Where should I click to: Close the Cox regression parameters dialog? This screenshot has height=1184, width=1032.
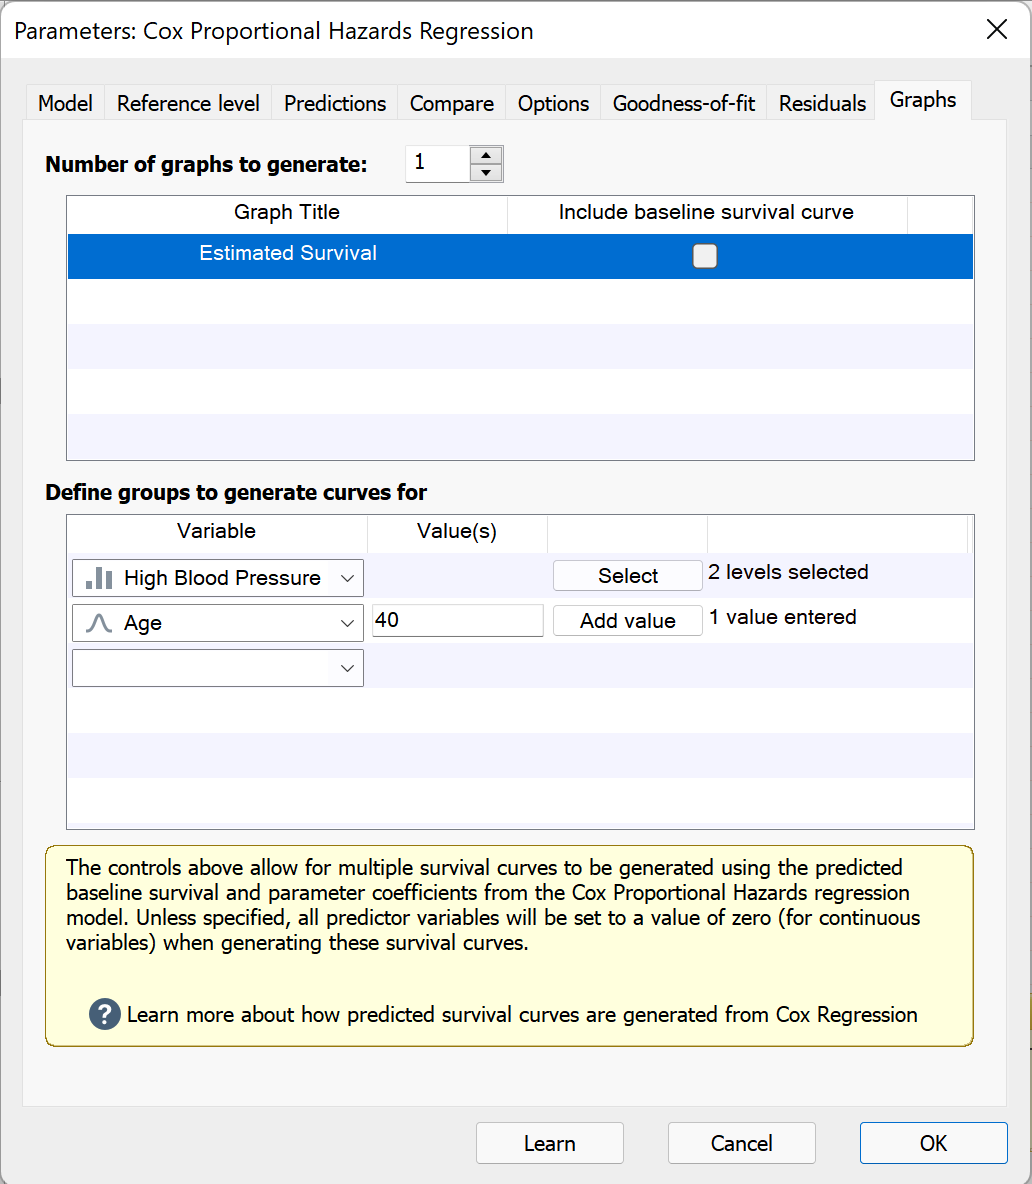[x=996, y=30]
